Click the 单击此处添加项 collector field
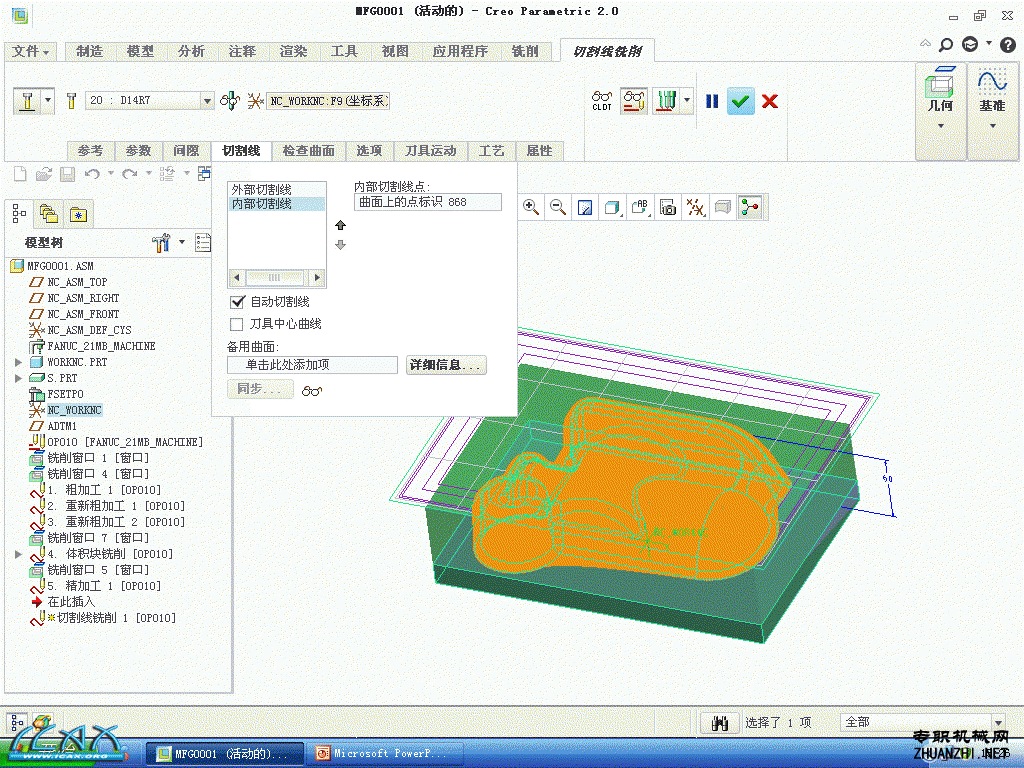 tap(312, 365)
